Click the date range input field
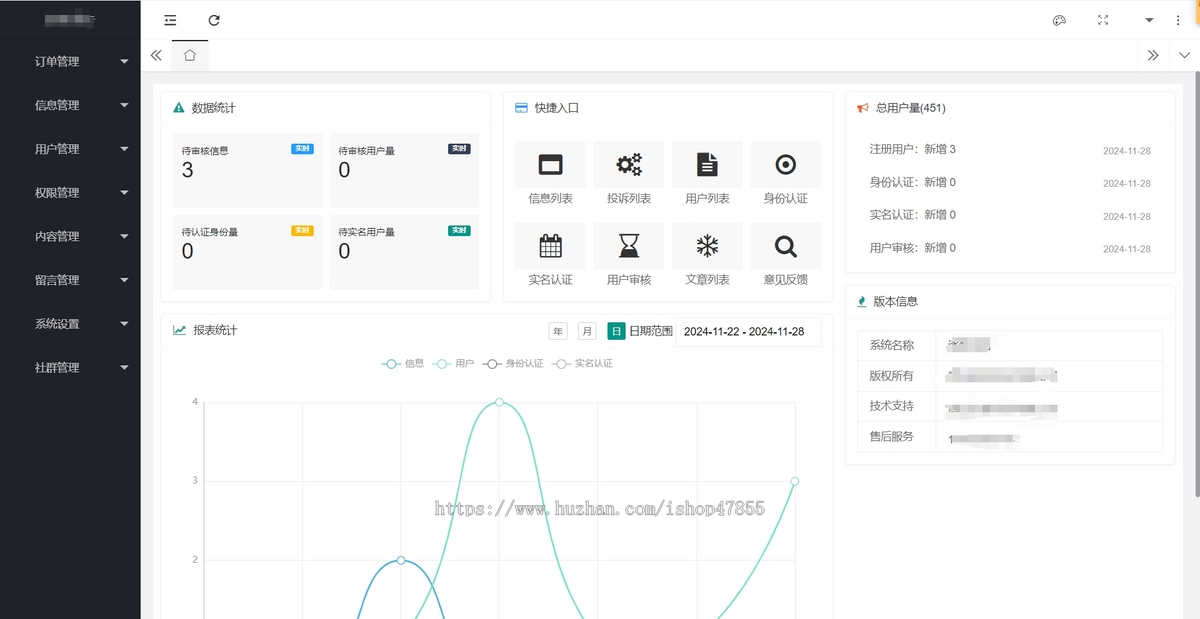 [x=748, y=331]
